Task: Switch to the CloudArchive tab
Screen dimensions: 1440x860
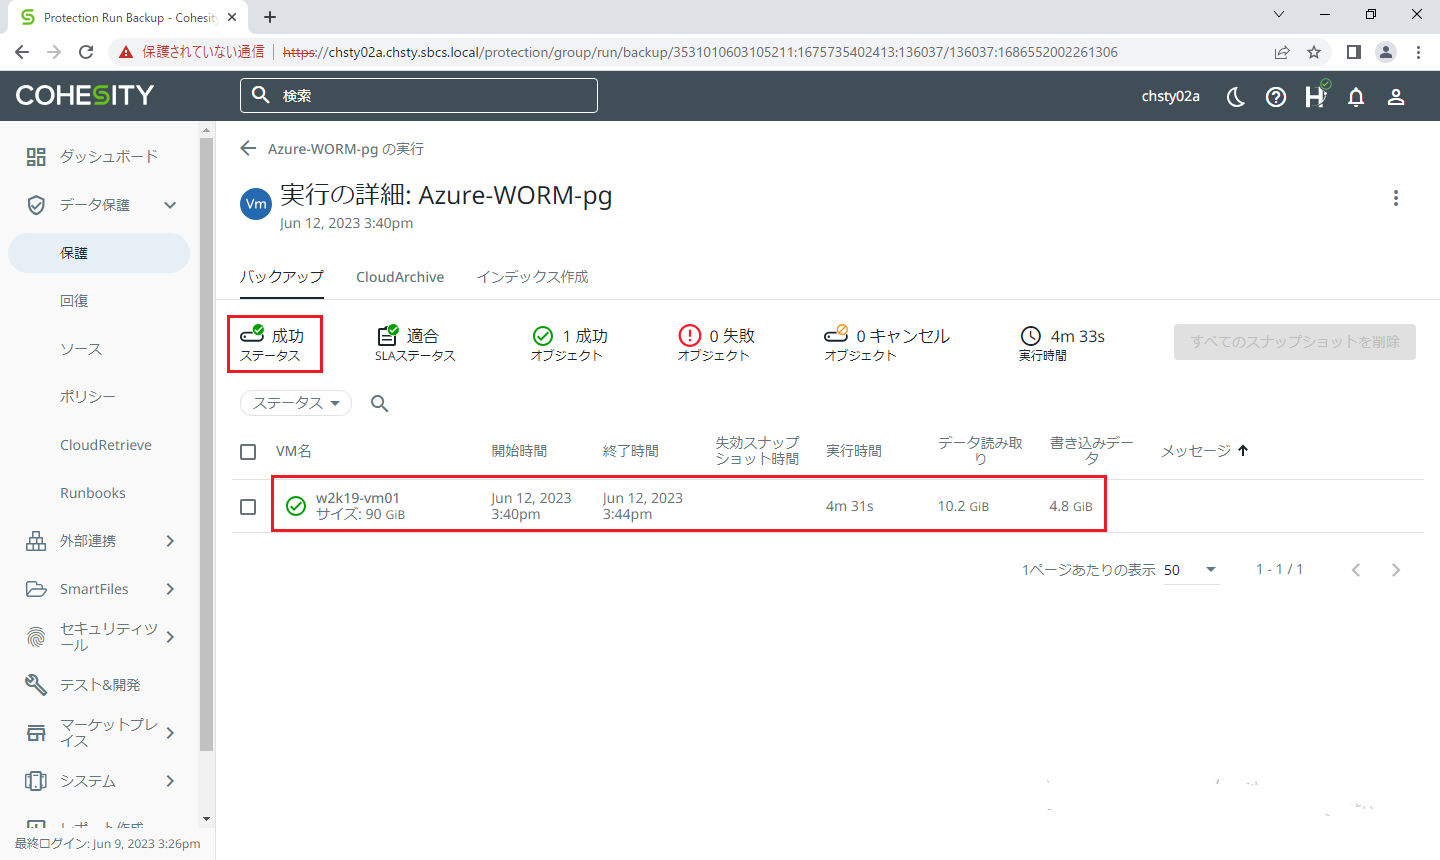Action: (400, 277)
